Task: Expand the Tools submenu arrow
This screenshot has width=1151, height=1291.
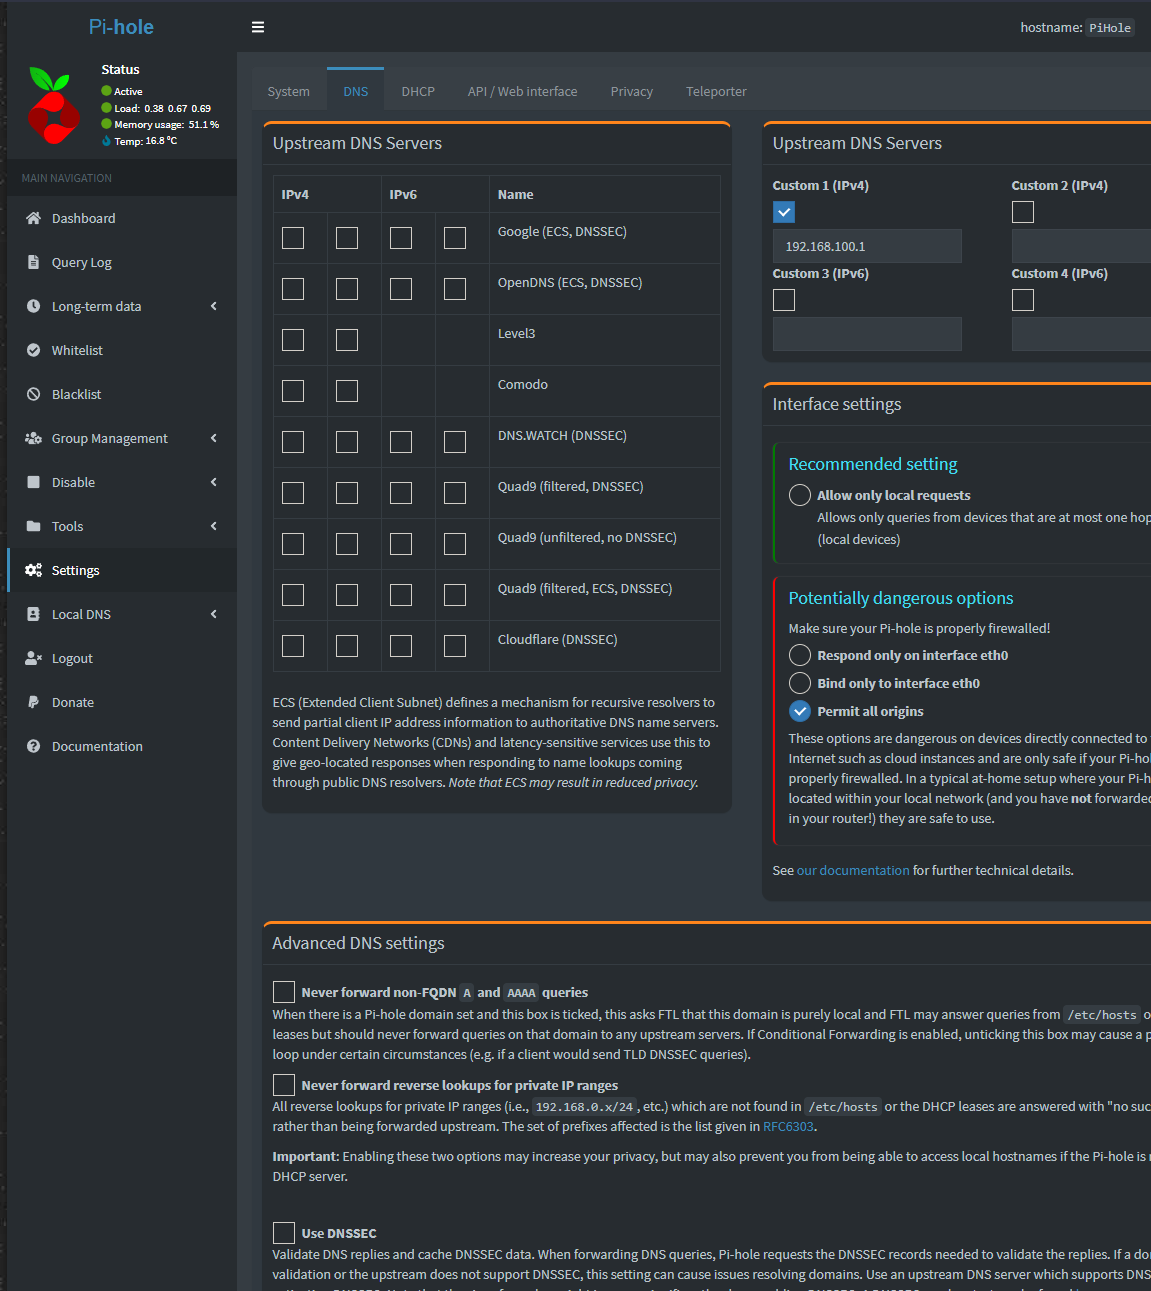Action: tap(213, 526)
